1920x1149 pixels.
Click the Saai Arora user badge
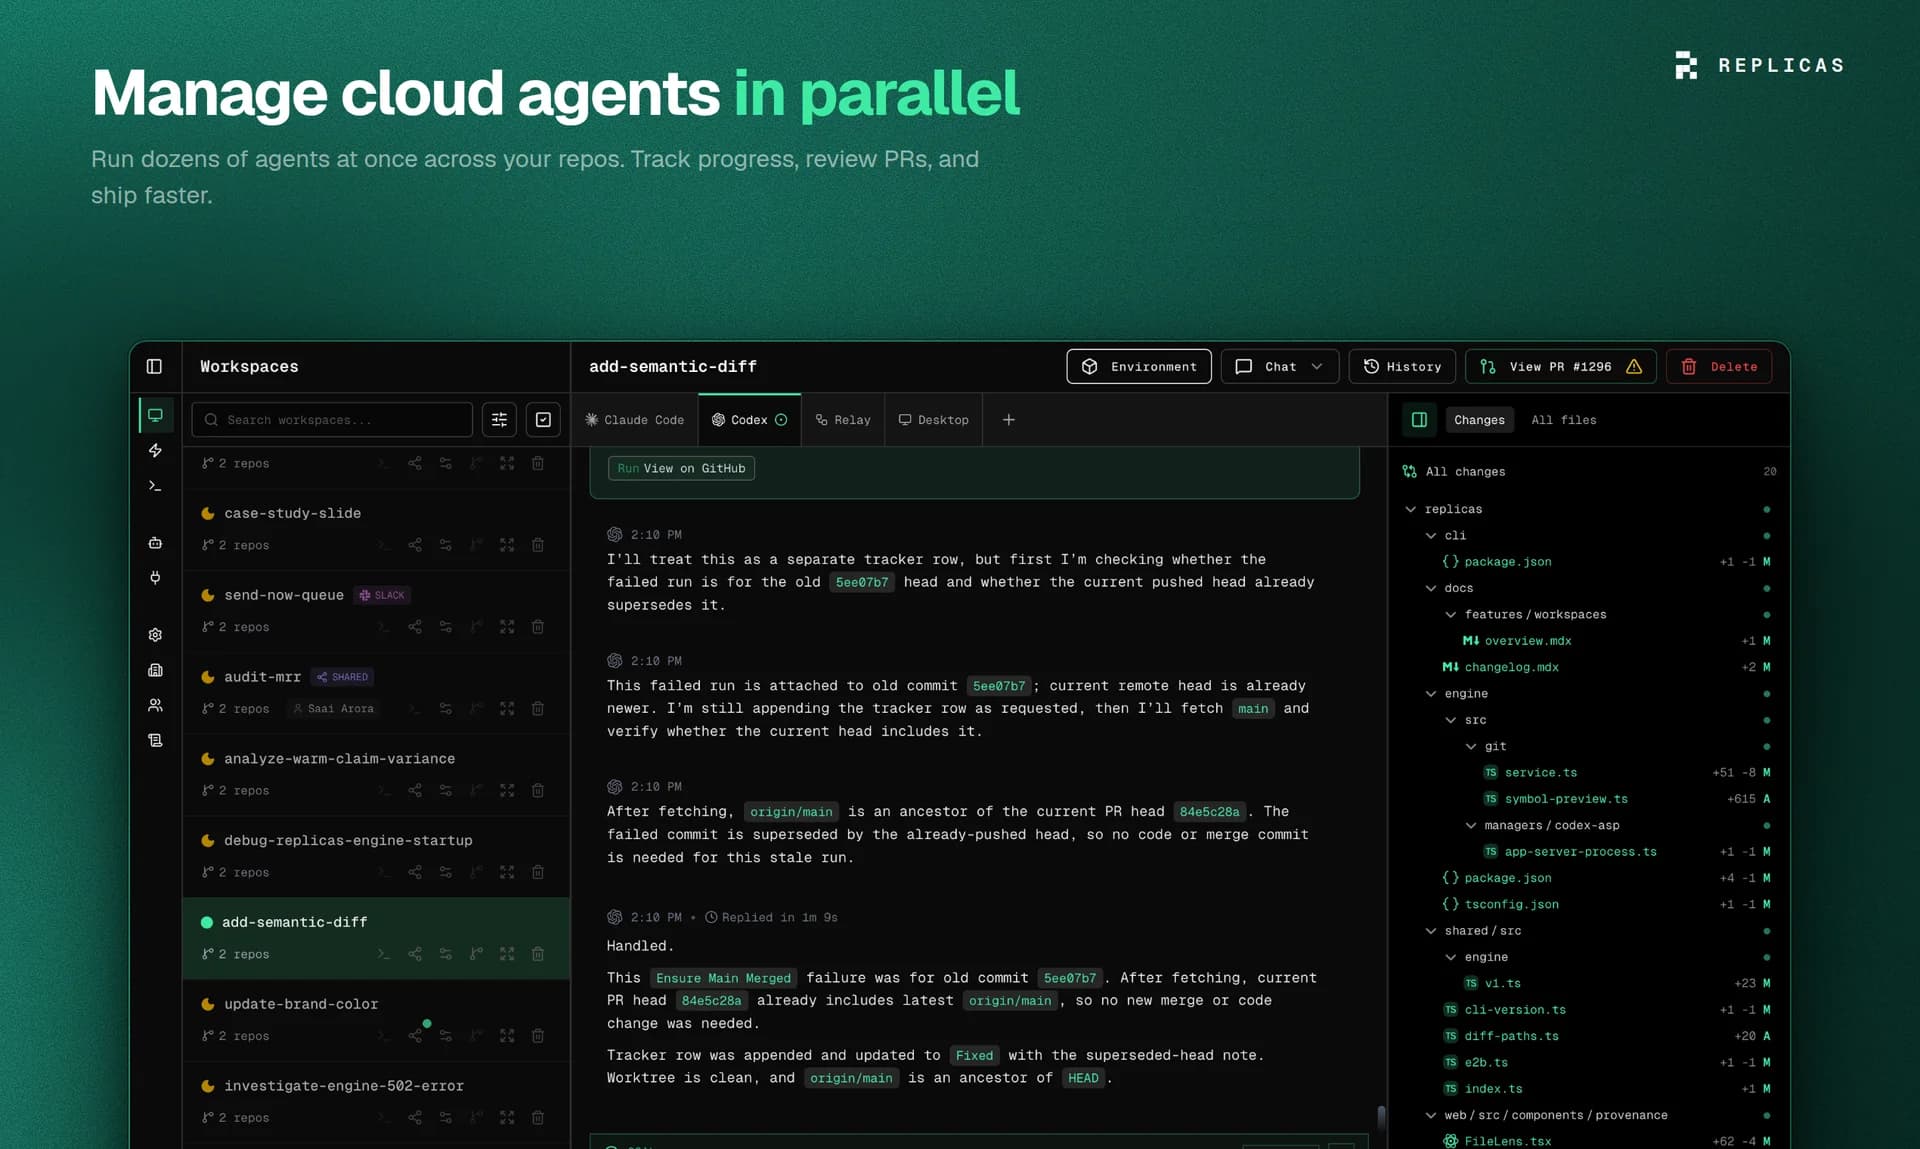click(x=333, y=709)
